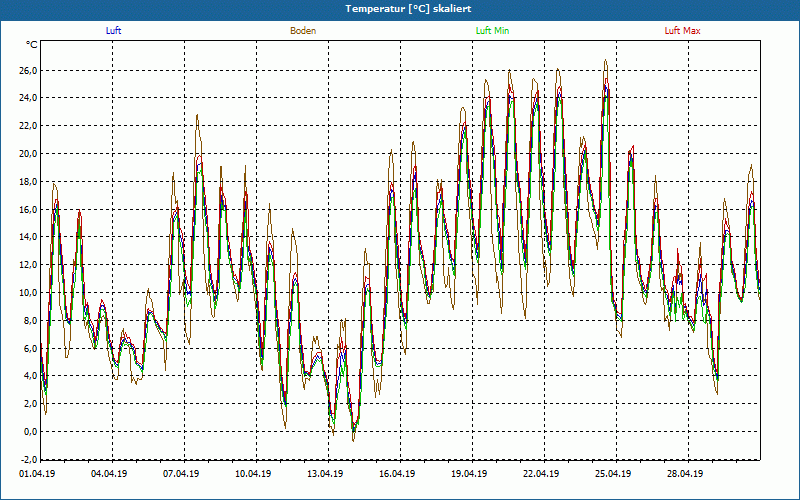Screen dimensions: 800x500
Task: Click the chart title Temperatur [°C] skaliert
Action: 408,9
